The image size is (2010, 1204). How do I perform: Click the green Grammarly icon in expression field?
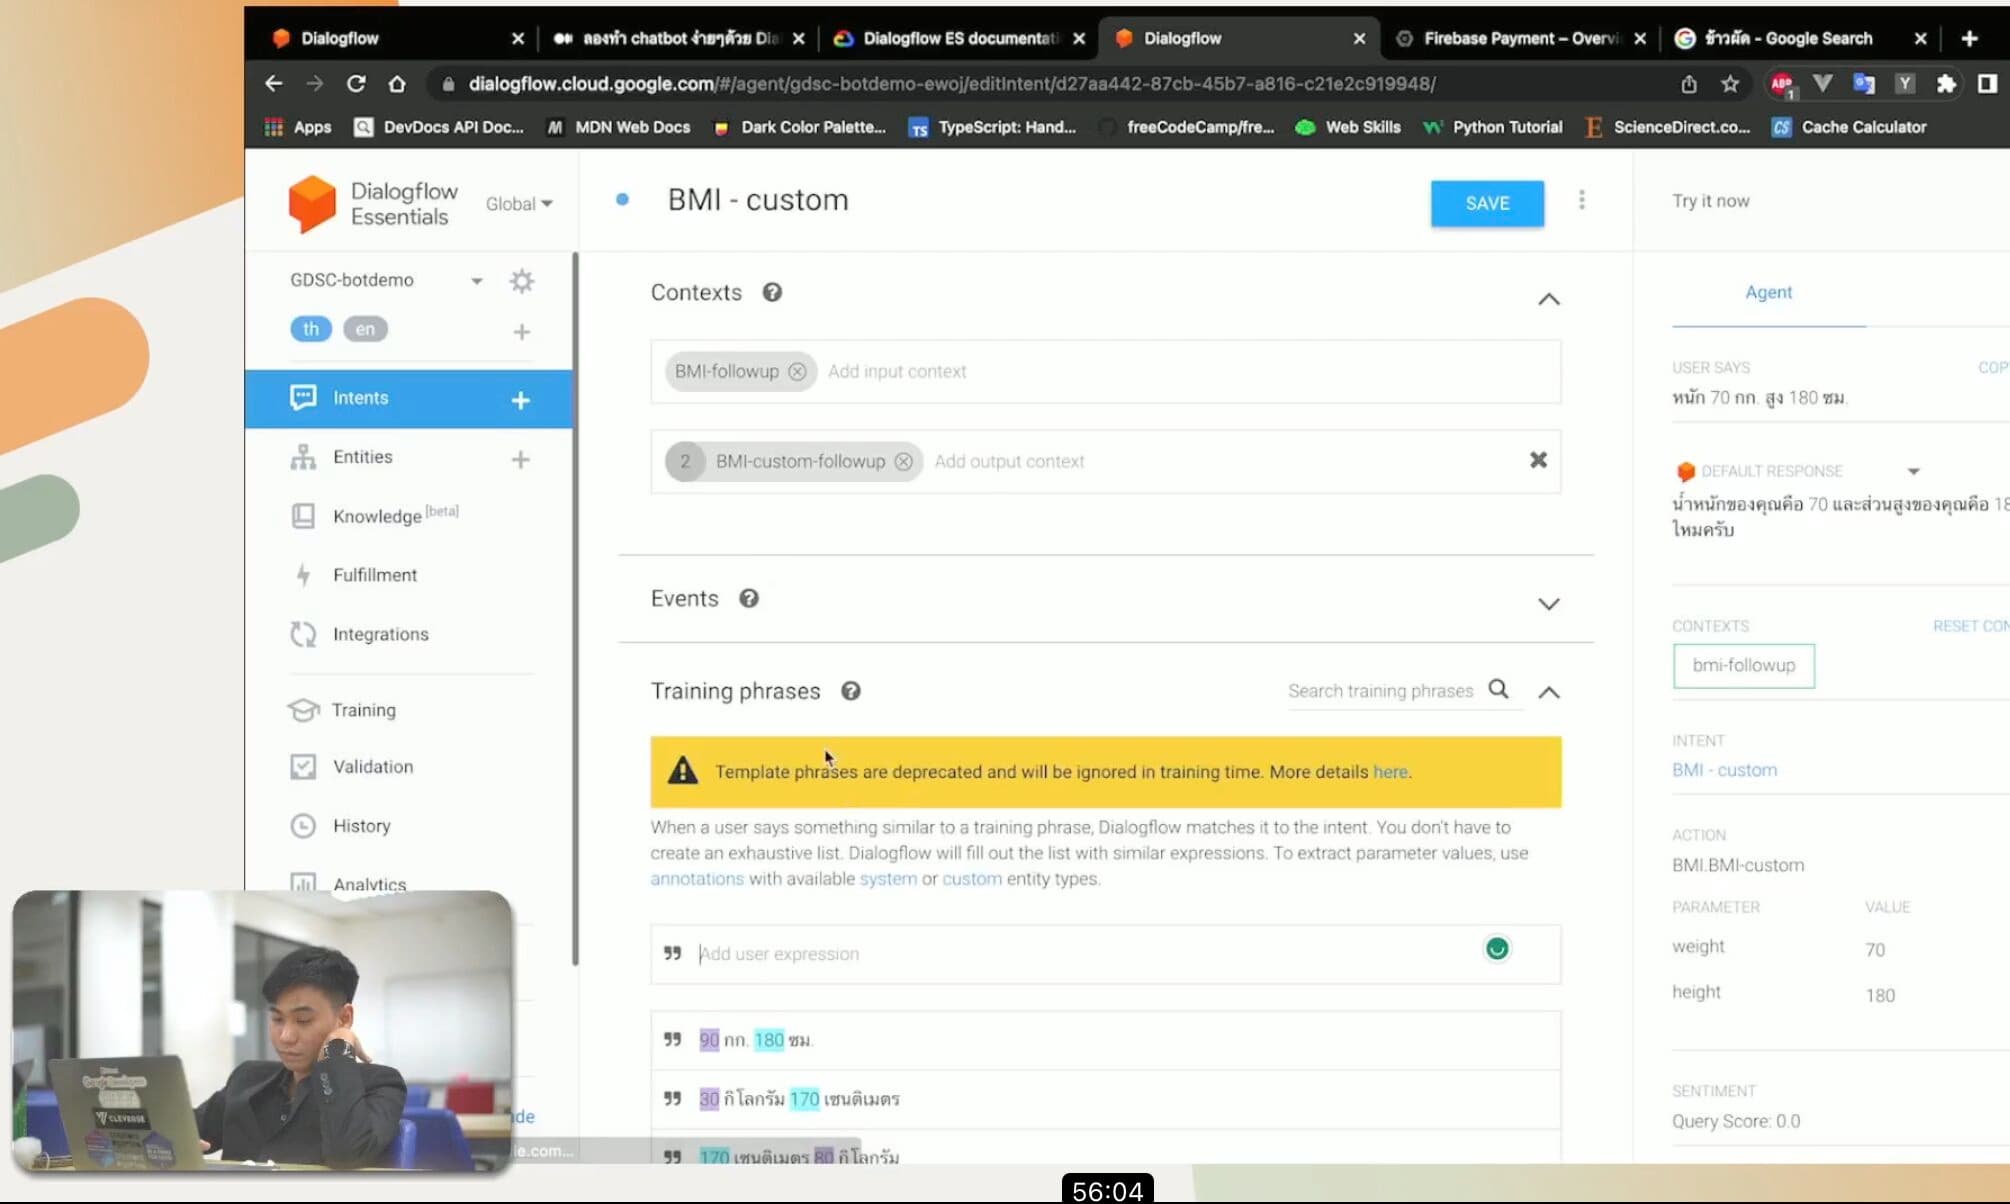(1497, 948)
